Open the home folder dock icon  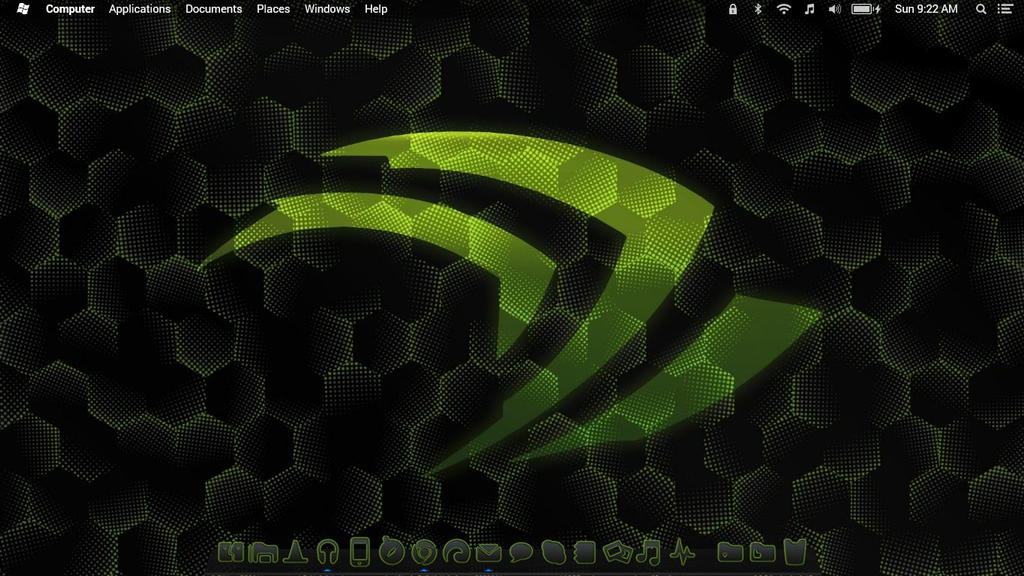coord(263,552)
